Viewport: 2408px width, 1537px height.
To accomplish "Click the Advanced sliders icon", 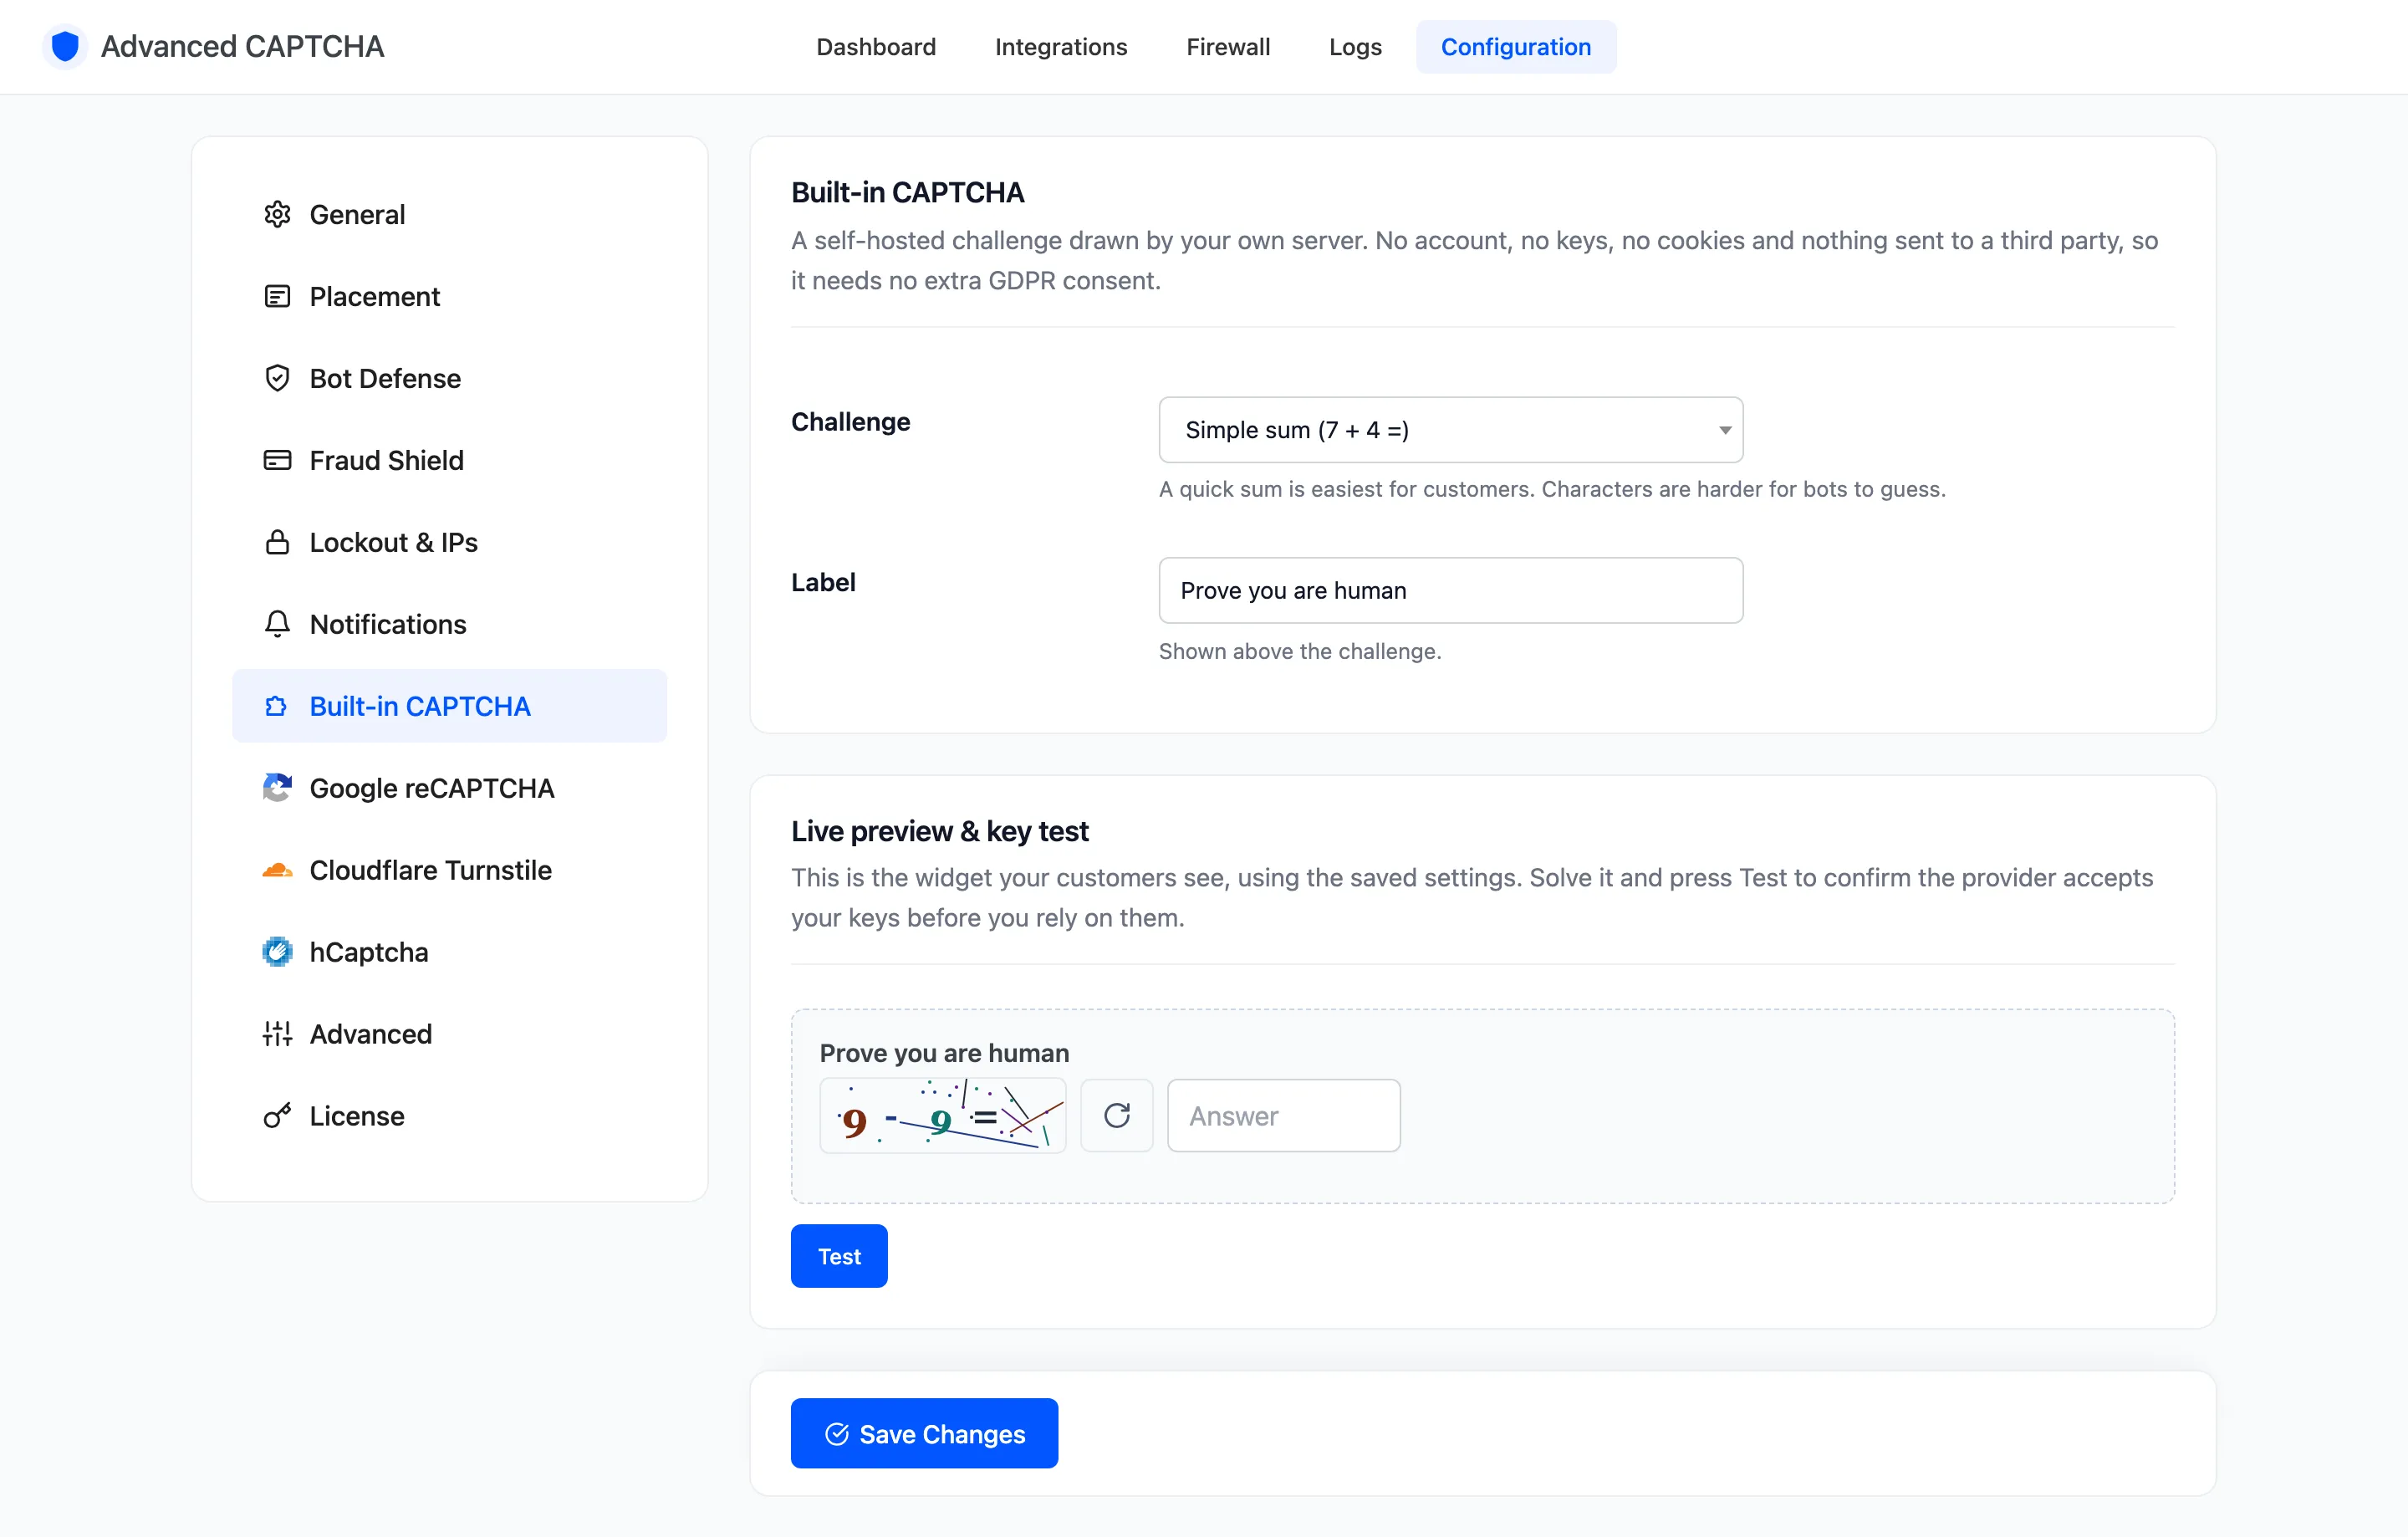I will click(x=277, y=1034).
